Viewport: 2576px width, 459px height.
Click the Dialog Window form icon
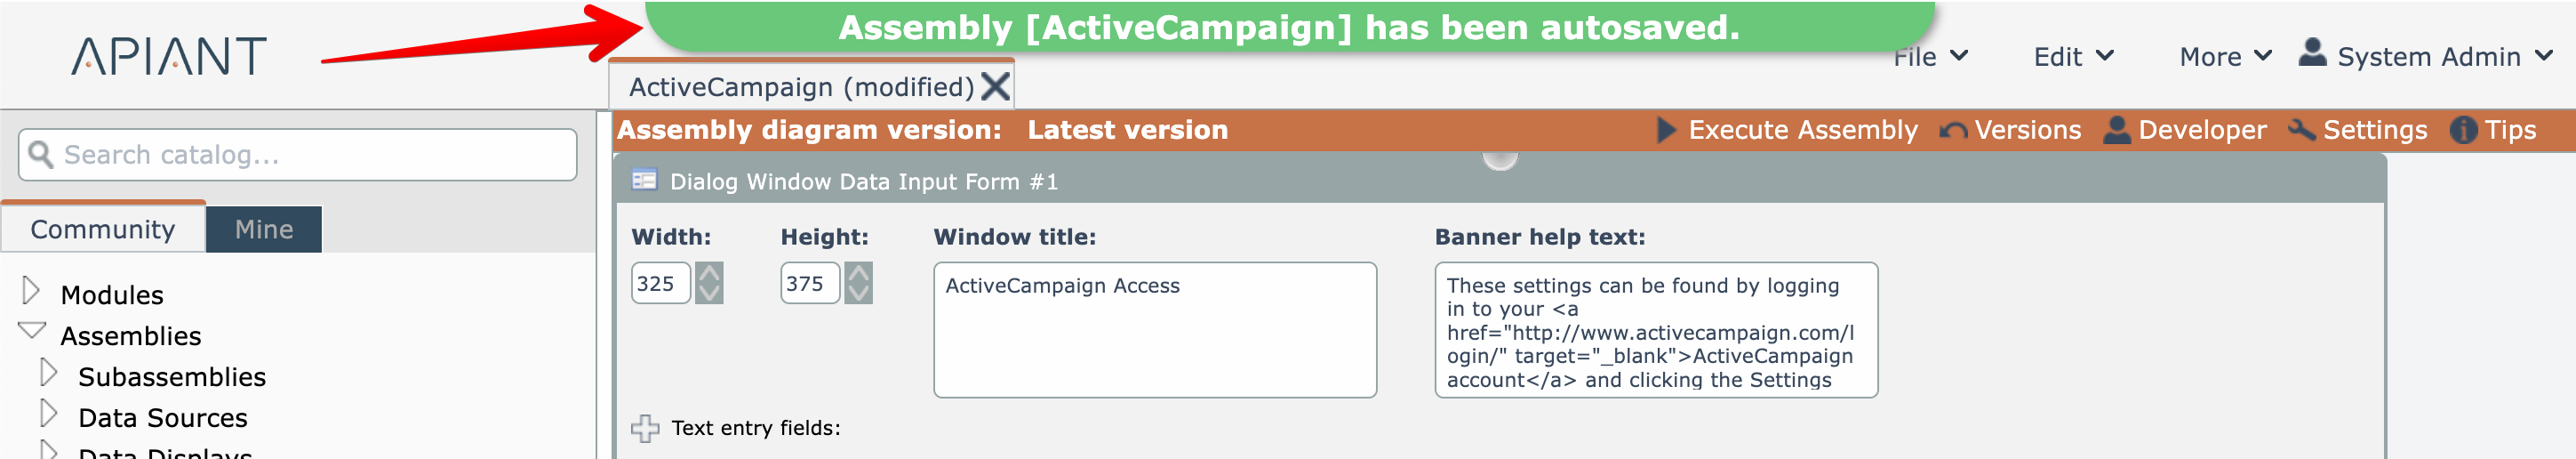(x=644, y=181)
